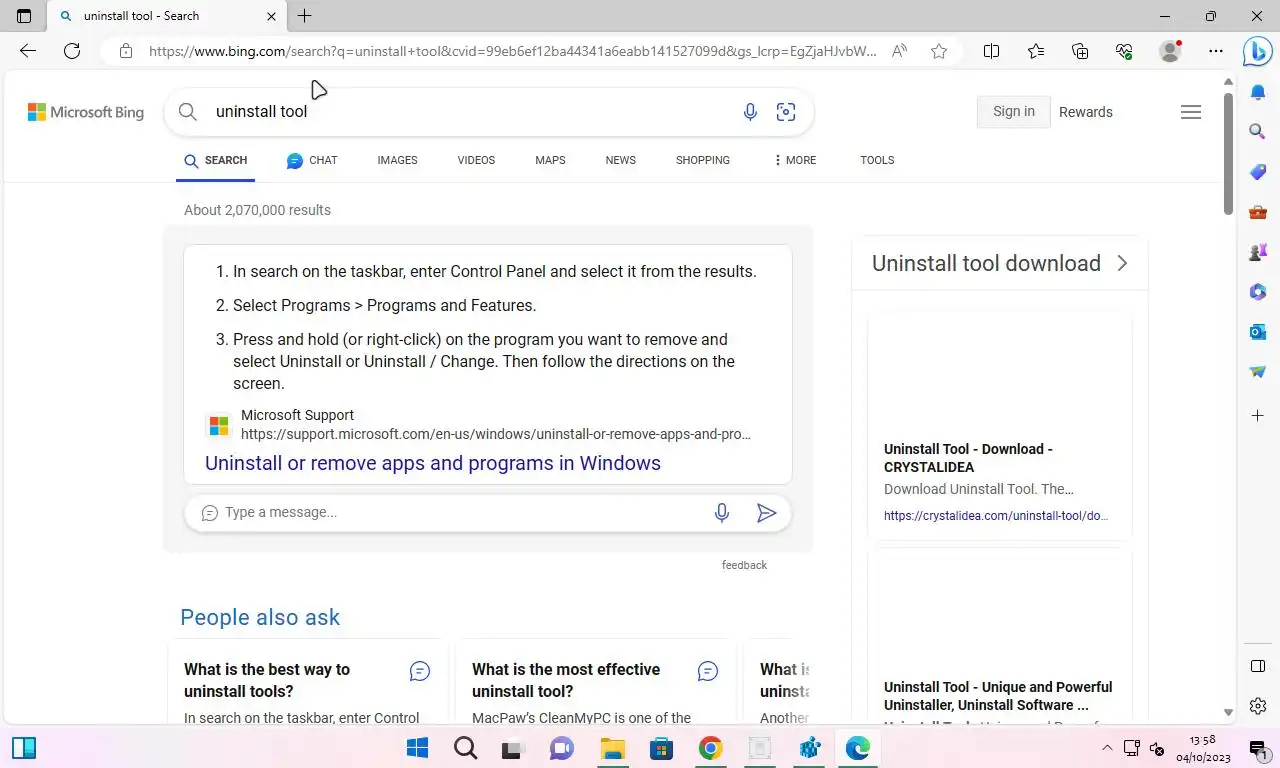Open Uninstall Tool - Download - CRYSTALIDEA
Viewport: 1280px width, 768px height.
coord(968,458)
